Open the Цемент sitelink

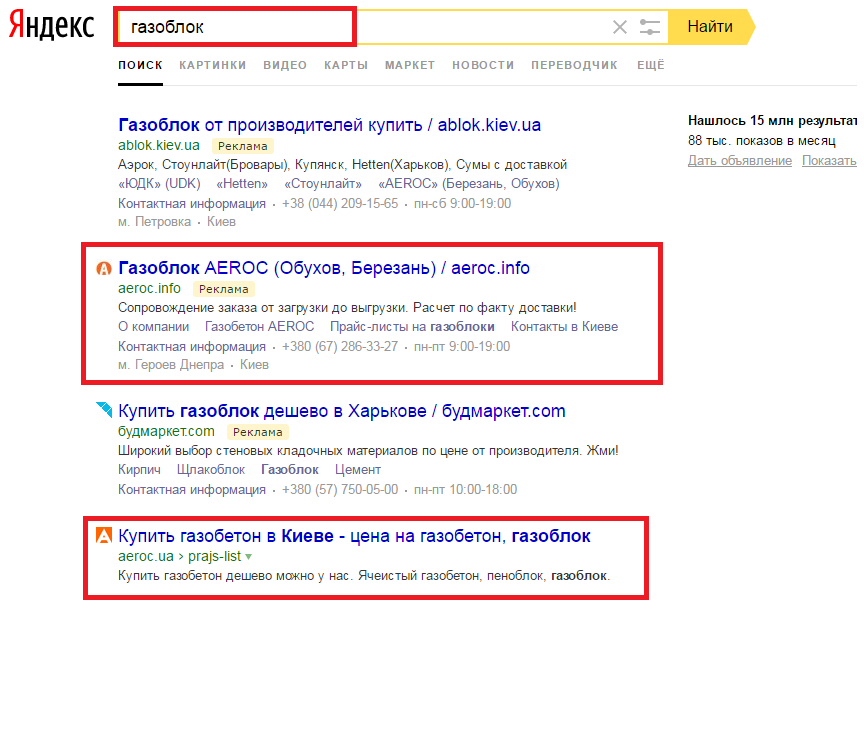point(358,469)
